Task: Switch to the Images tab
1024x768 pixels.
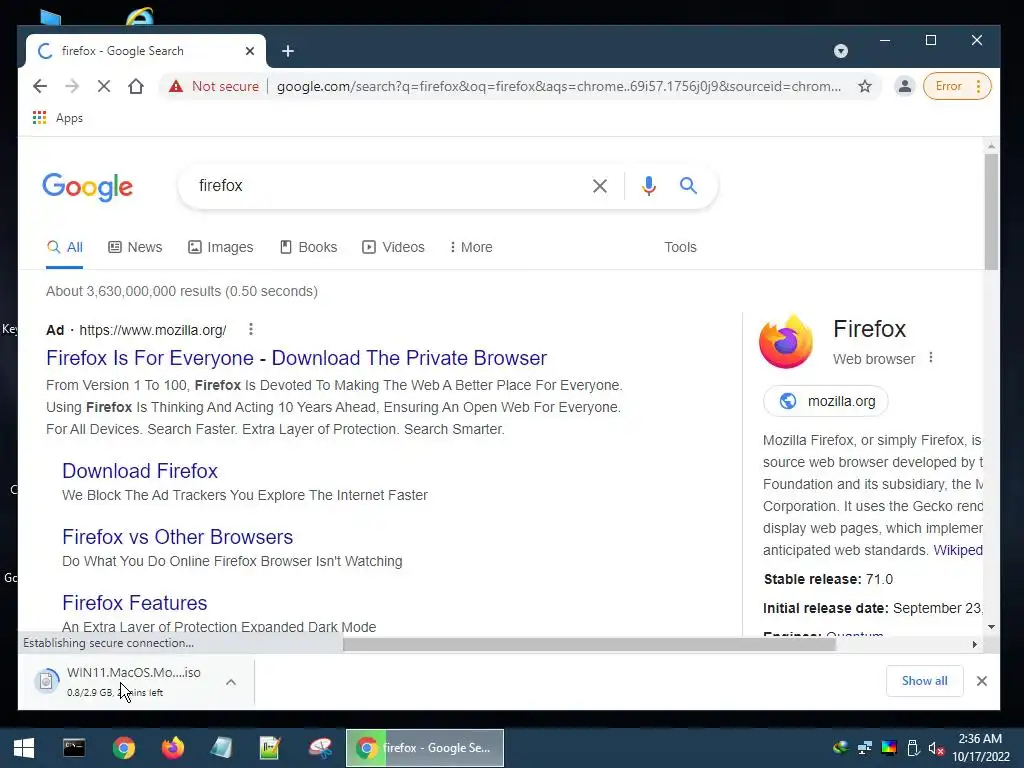Action: tap(221, 248)
